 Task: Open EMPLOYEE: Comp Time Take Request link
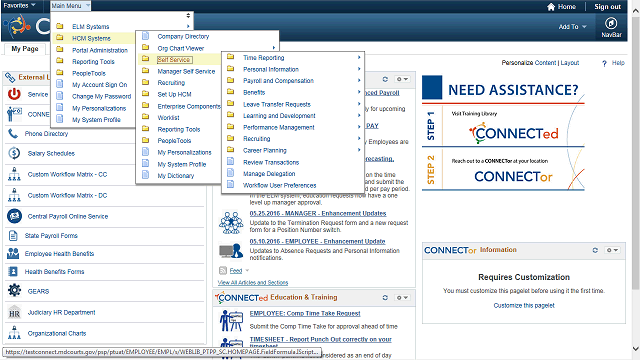pos(305,313)
